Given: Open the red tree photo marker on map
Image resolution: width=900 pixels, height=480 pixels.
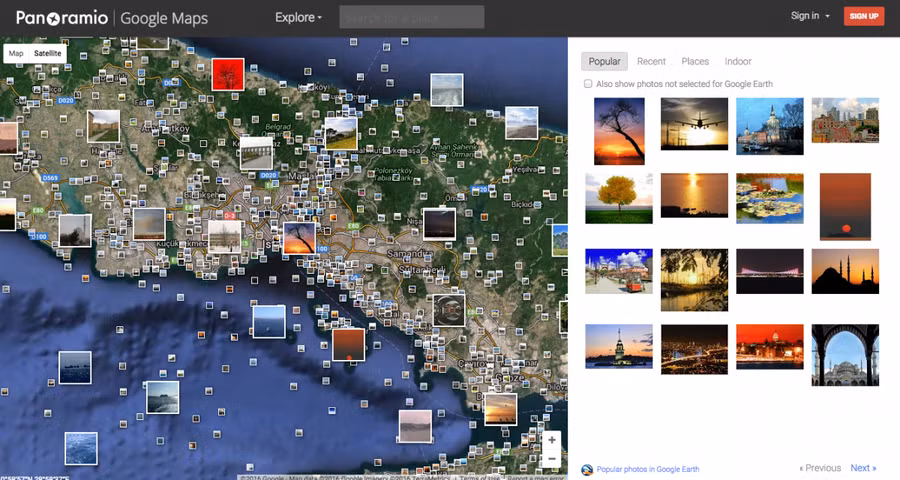Looking at the screenshot, I should 227,74.
